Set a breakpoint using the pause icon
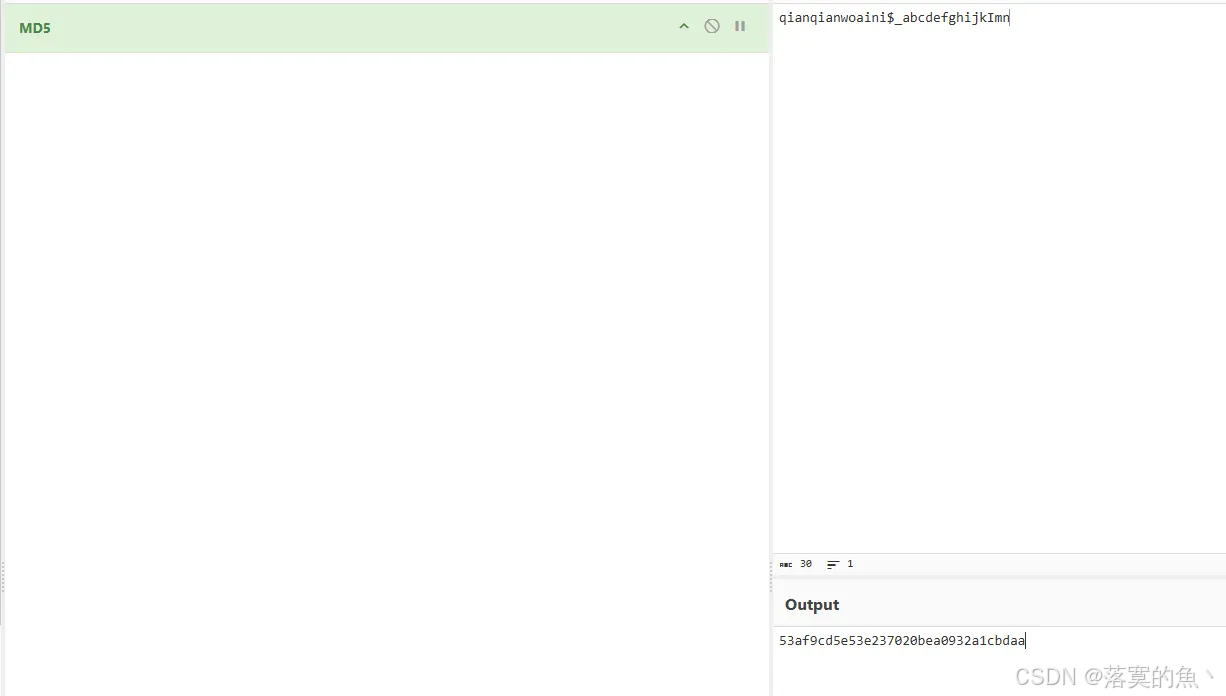The height and width of the screenshot is (696, 1226). 740,27
